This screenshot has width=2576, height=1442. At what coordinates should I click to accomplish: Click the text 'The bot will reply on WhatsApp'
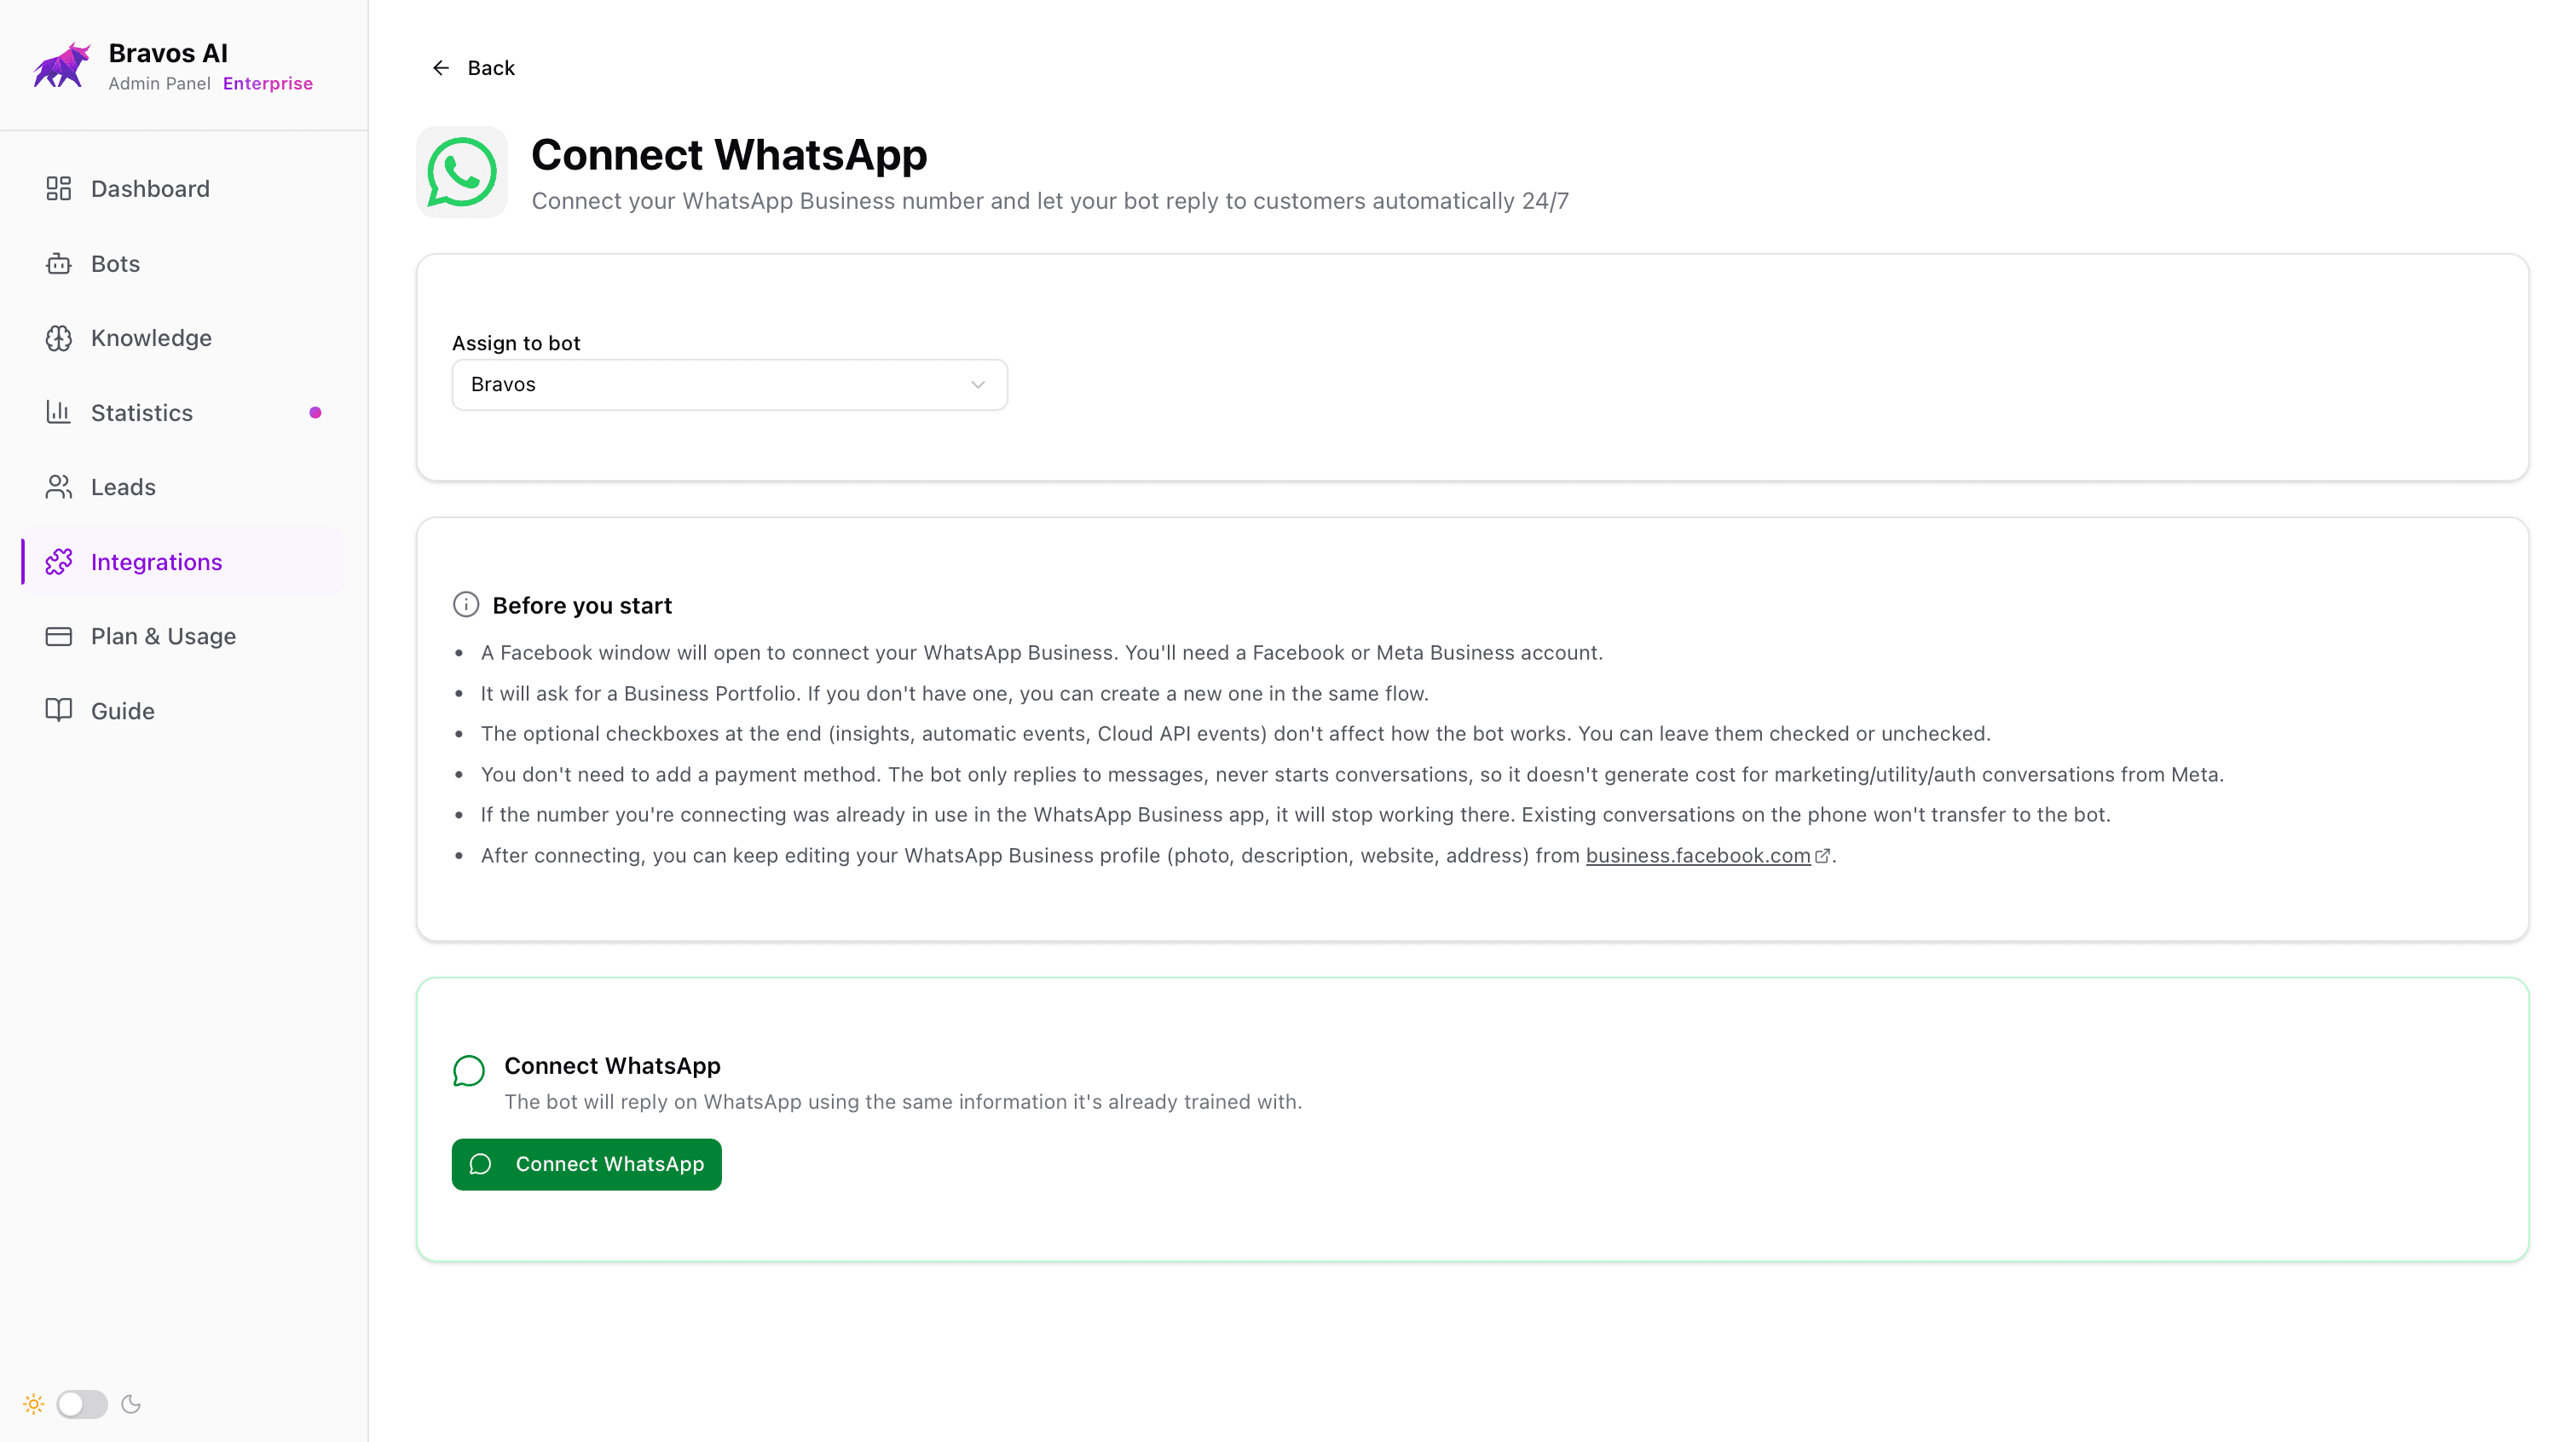click(903, 1102)
